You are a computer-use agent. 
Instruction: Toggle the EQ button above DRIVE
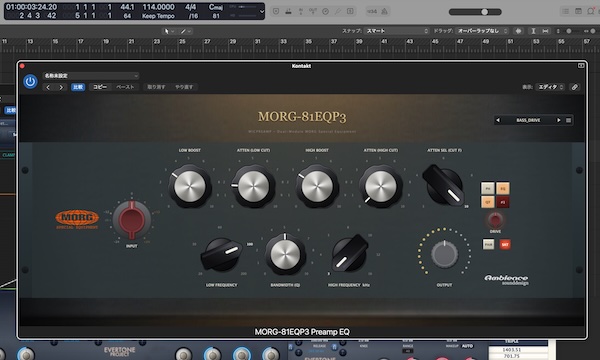click(503, 188)
